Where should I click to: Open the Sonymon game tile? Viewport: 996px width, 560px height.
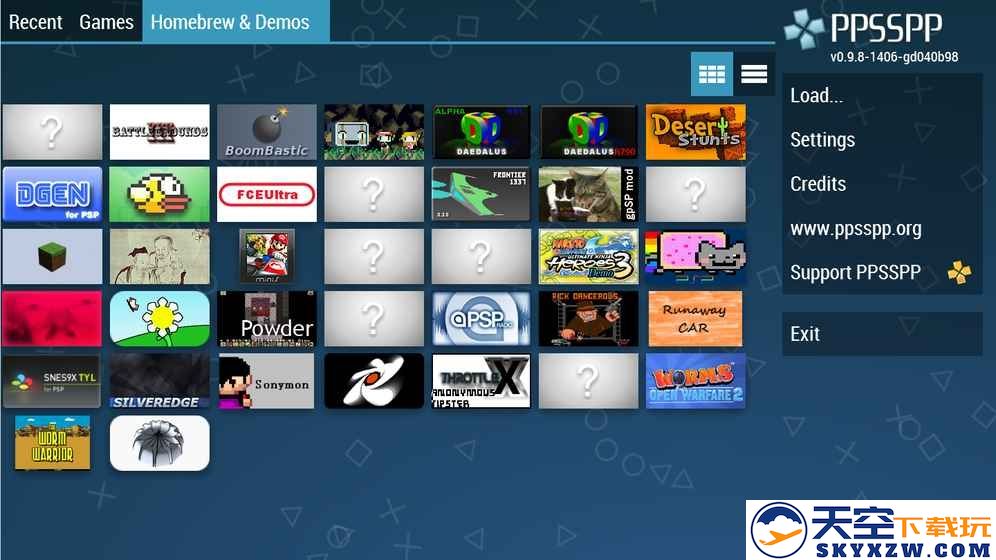point(267,381)
